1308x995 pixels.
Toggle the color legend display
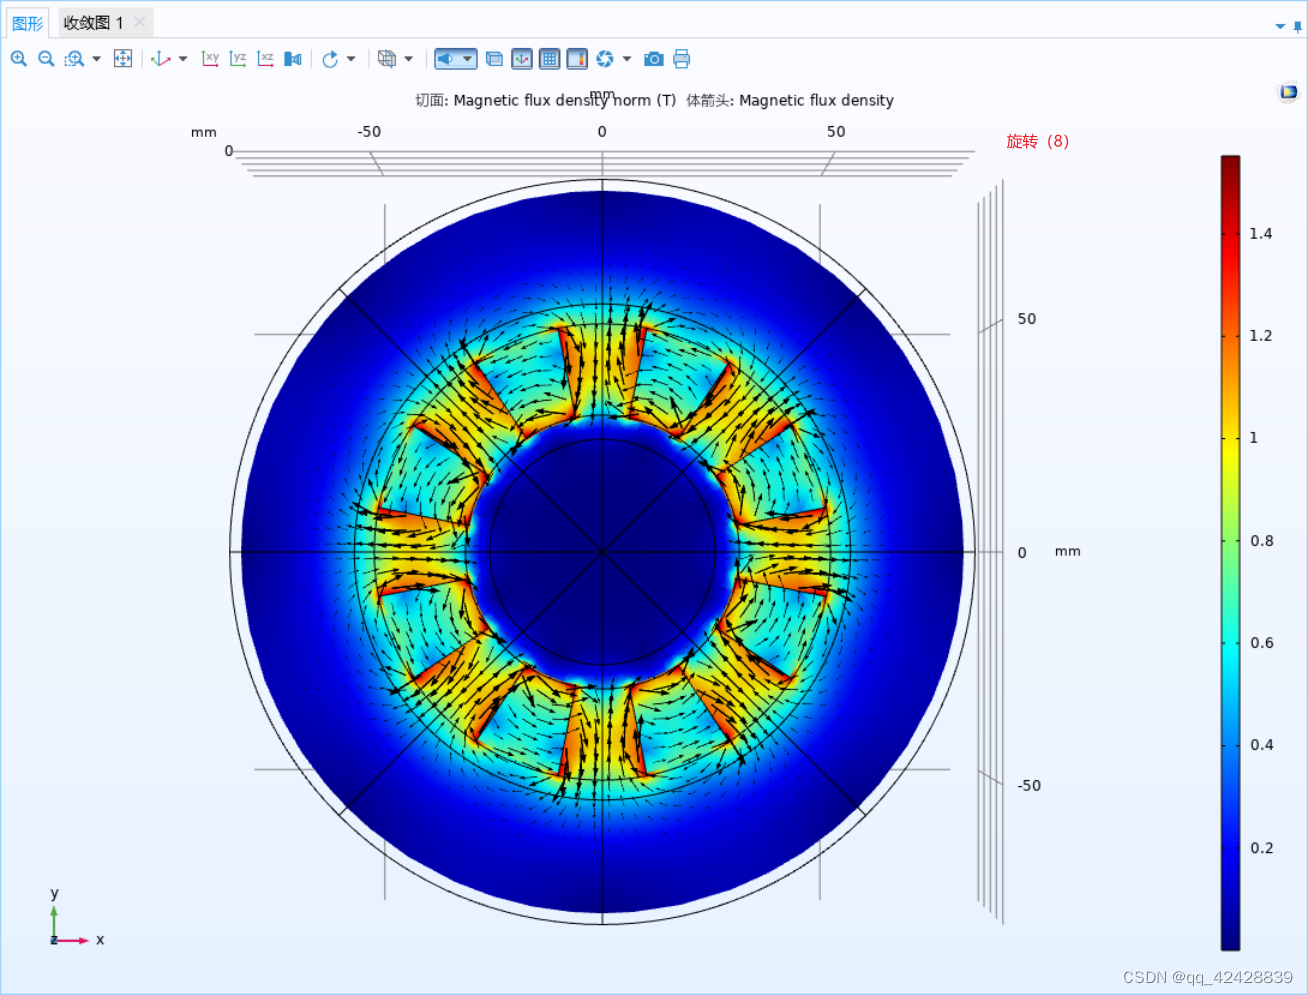click(577, 59)
